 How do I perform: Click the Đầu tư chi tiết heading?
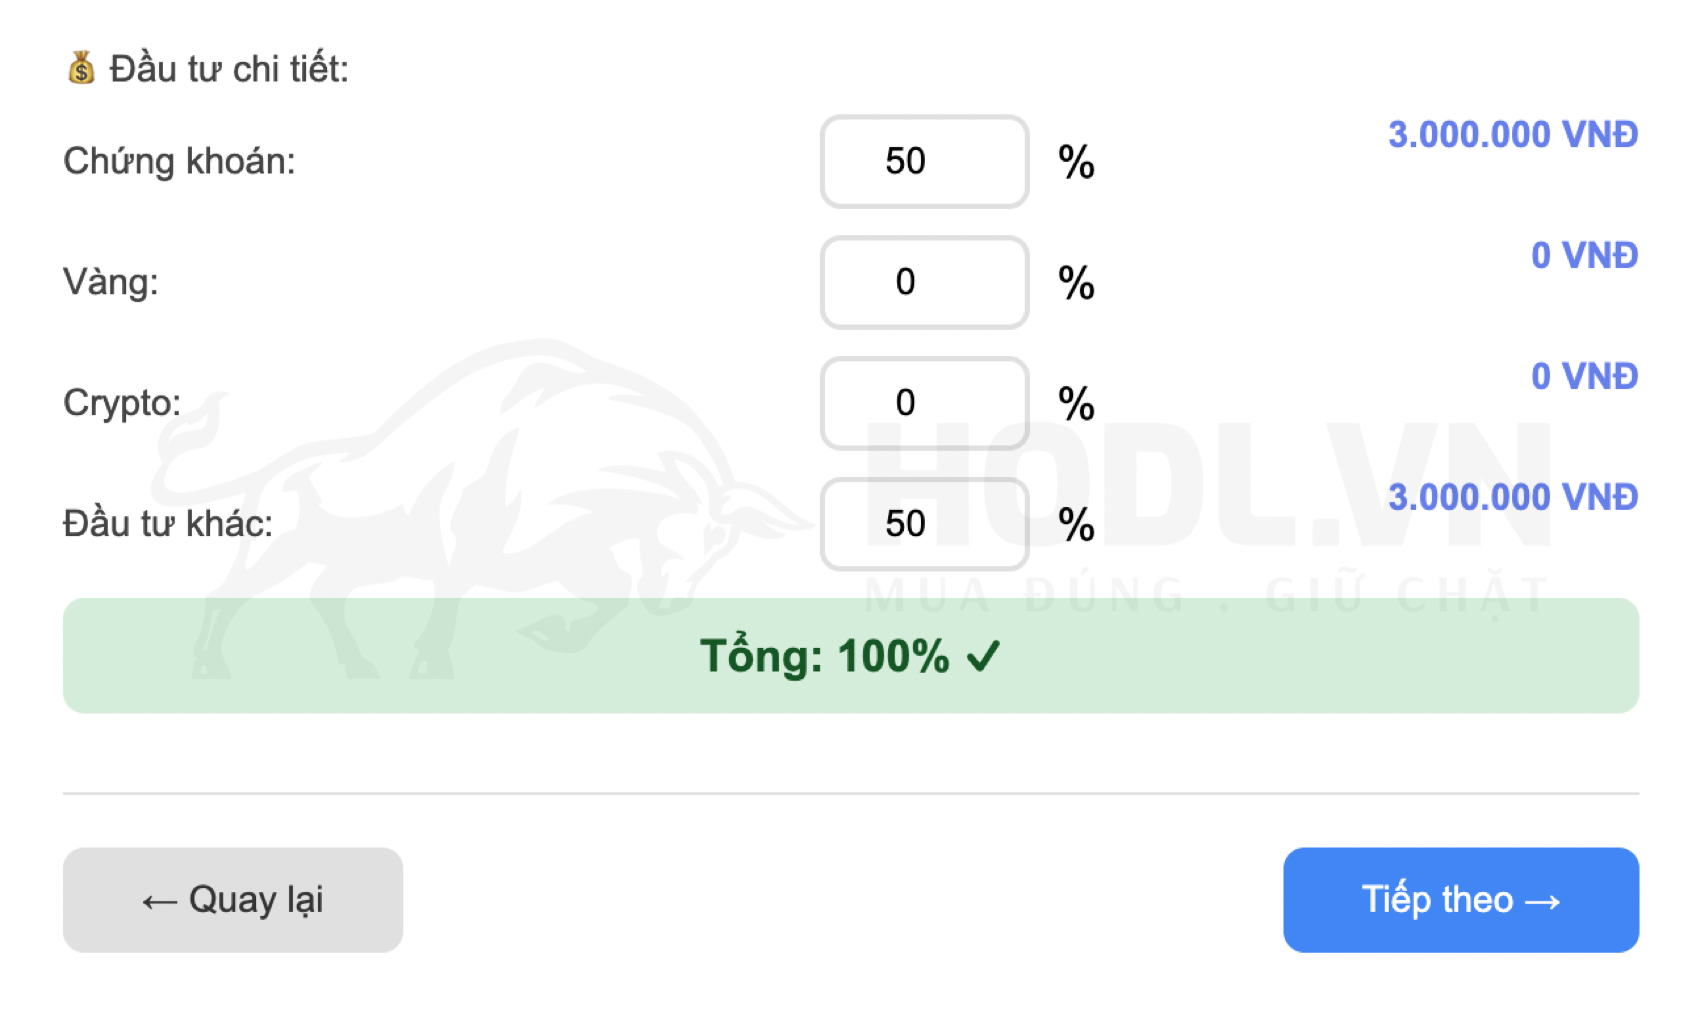229,69
